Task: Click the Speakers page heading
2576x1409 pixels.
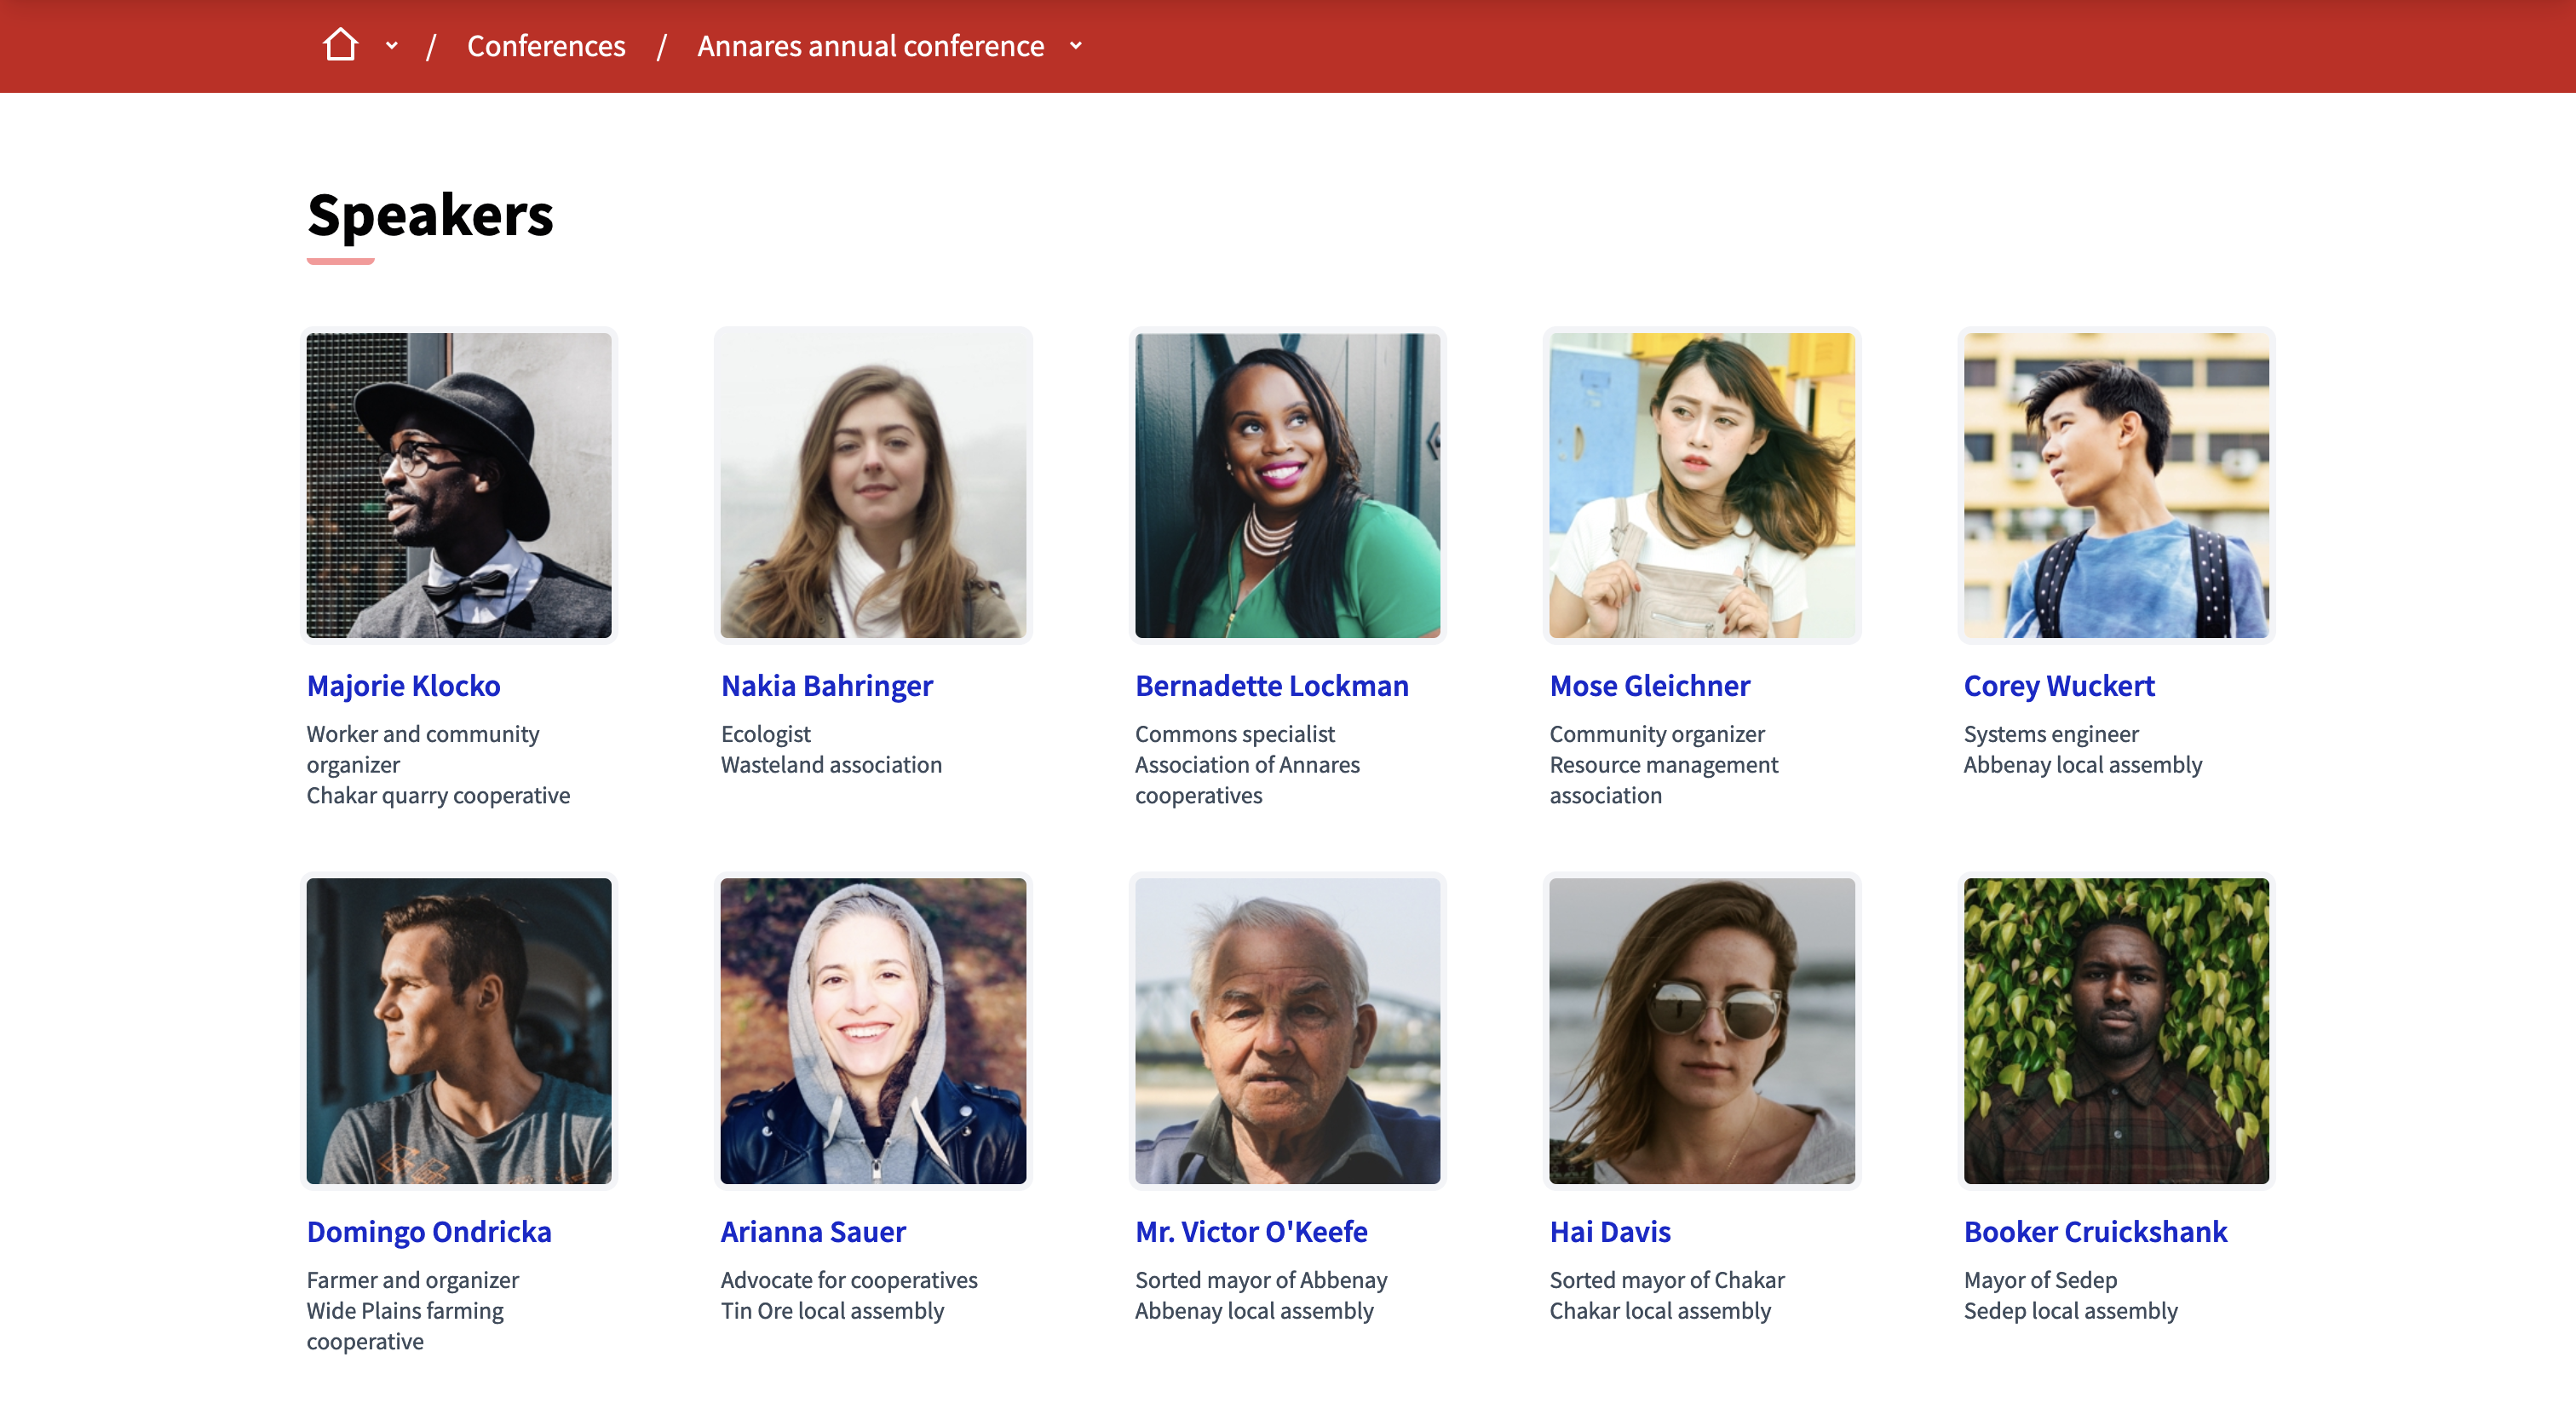Action: click(x=430, y=215)
